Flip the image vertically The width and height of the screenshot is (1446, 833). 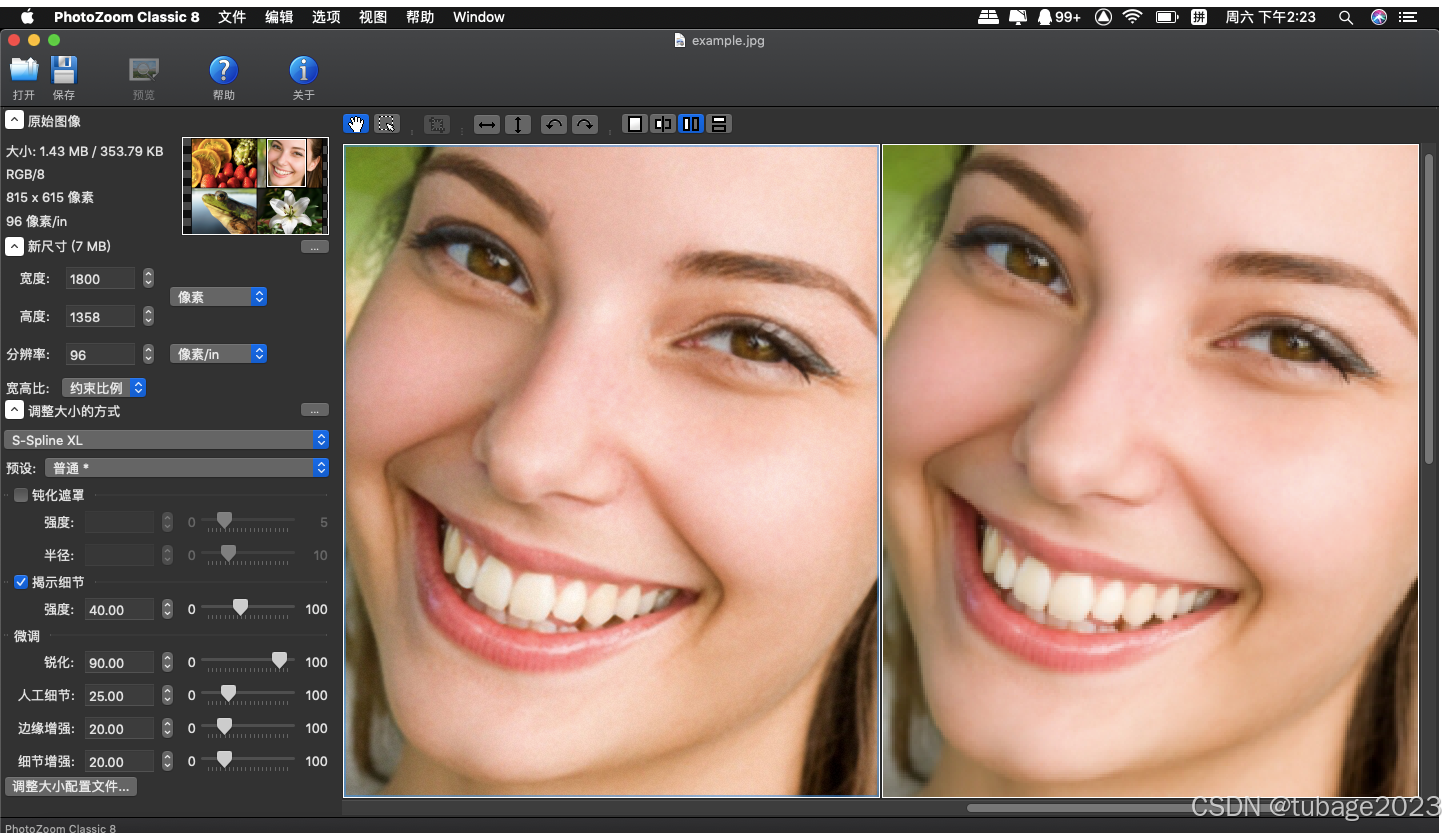click(x=518, y=124)
